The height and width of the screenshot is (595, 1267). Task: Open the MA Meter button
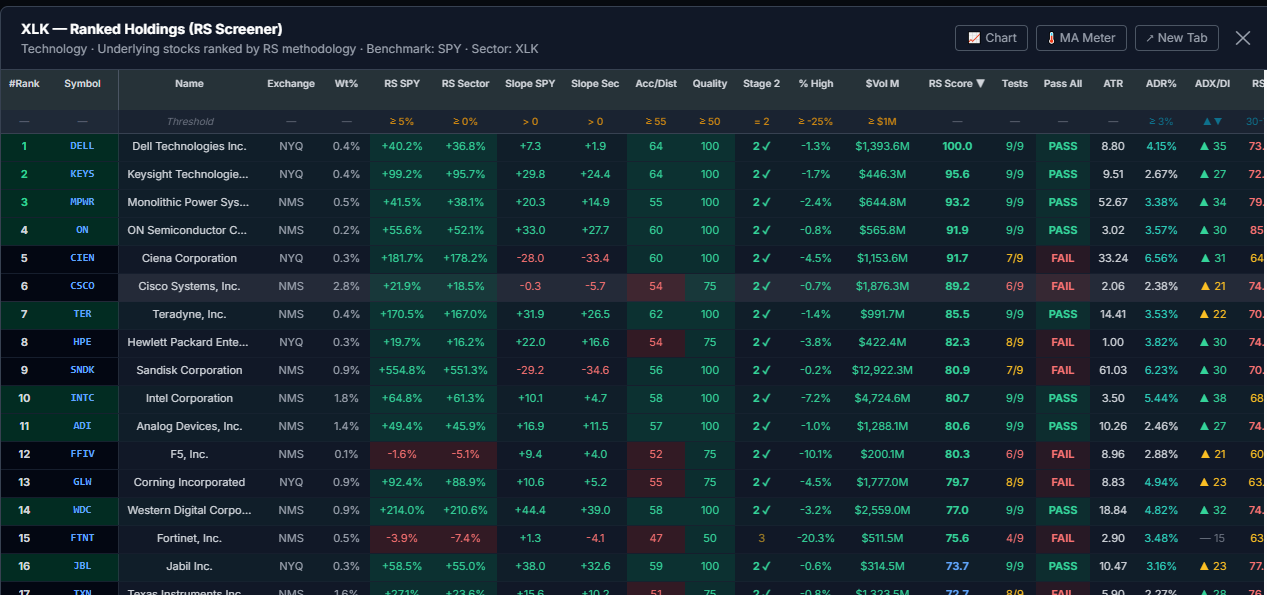(x=1082, y=38)
